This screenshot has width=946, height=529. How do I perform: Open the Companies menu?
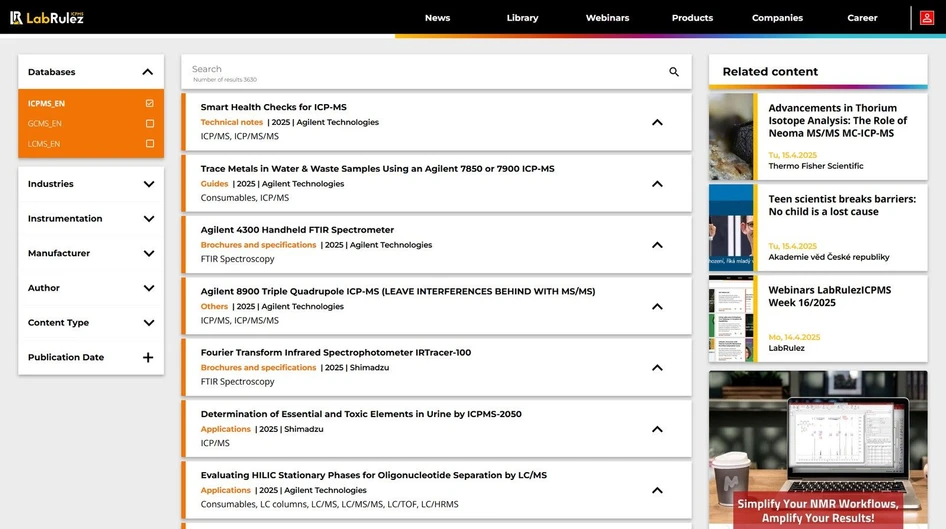click(x=777, y=17)
